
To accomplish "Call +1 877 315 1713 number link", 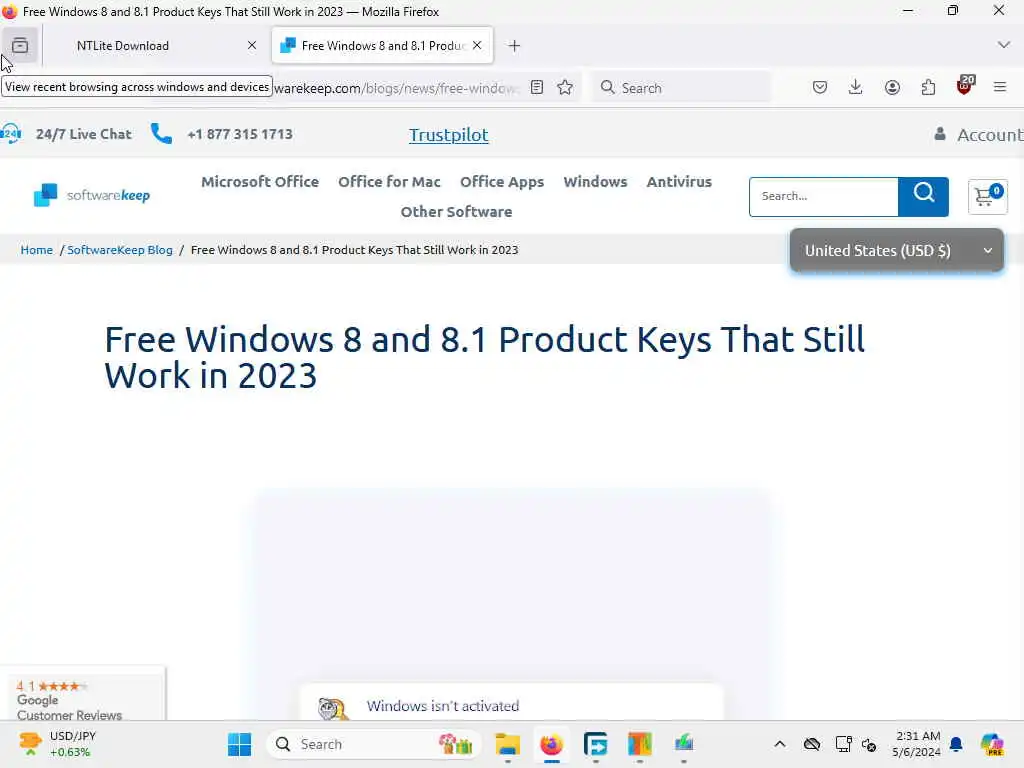I will 240,134.
